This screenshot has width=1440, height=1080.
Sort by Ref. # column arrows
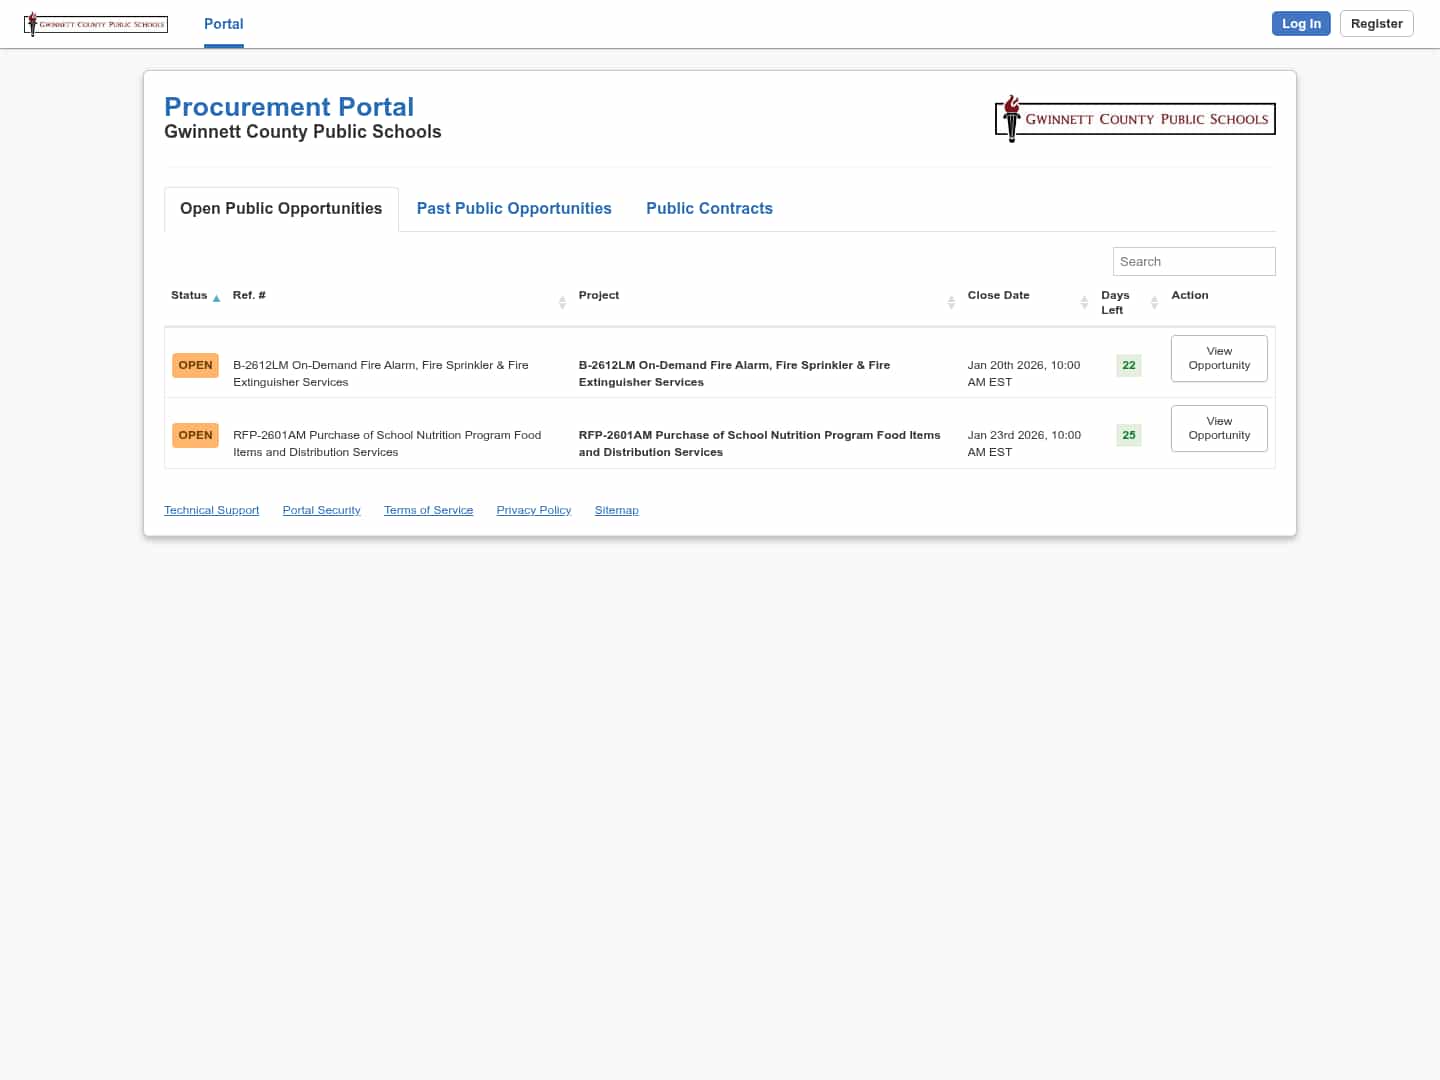[x=562, y=302]
